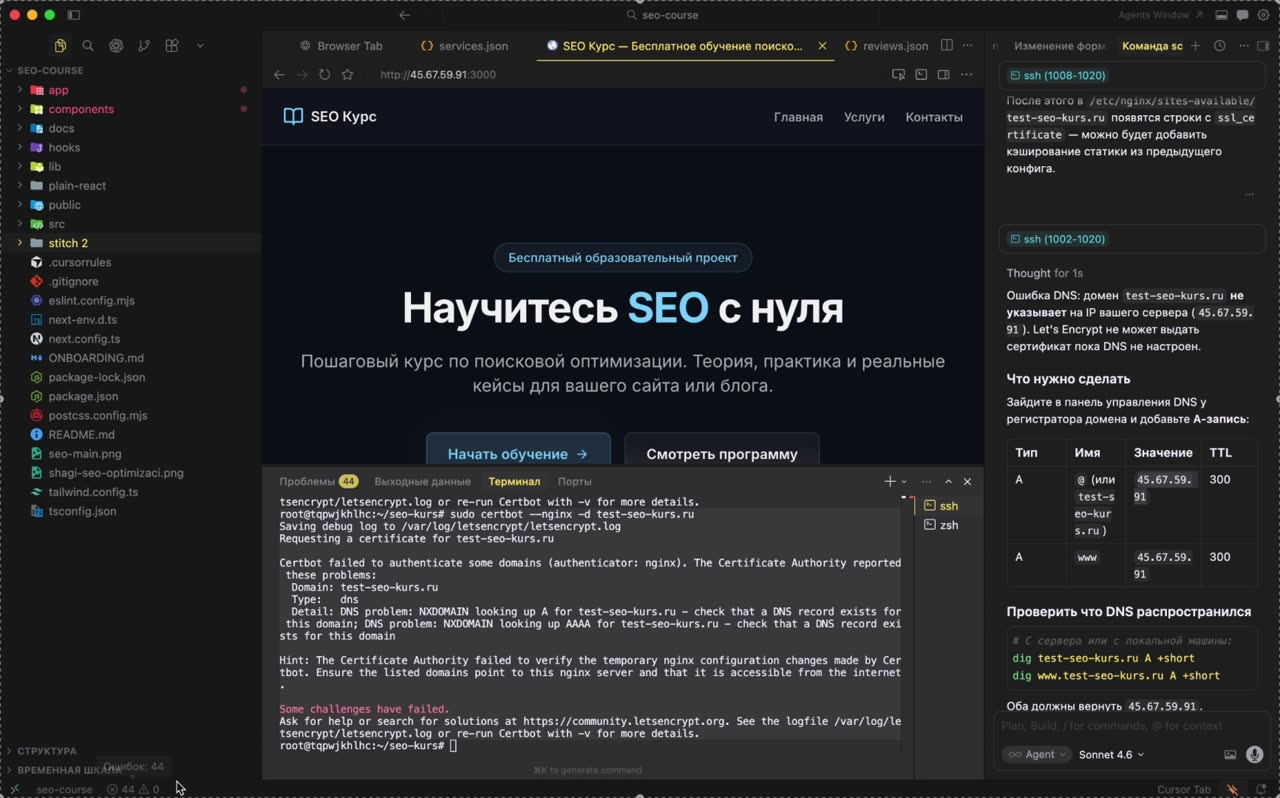Toggle the side pane icon in chat header
Viewport: 1280px width, 798px height.
[x=1264, y=45]
